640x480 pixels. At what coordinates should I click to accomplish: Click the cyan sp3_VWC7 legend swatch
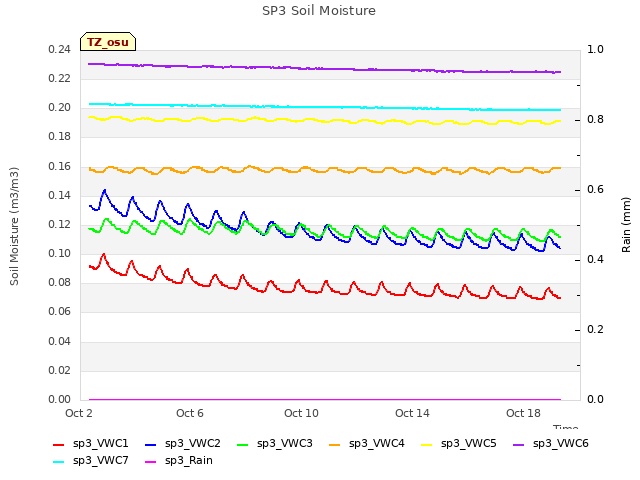pyautogui.click(x=58, y=462)
